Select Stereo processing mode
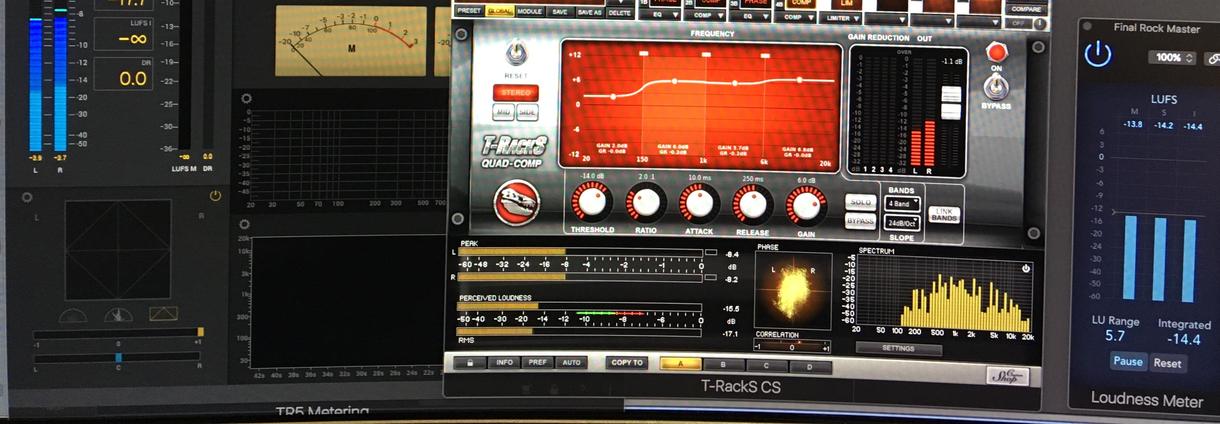The image size is (1220, 424). [515, 93]
